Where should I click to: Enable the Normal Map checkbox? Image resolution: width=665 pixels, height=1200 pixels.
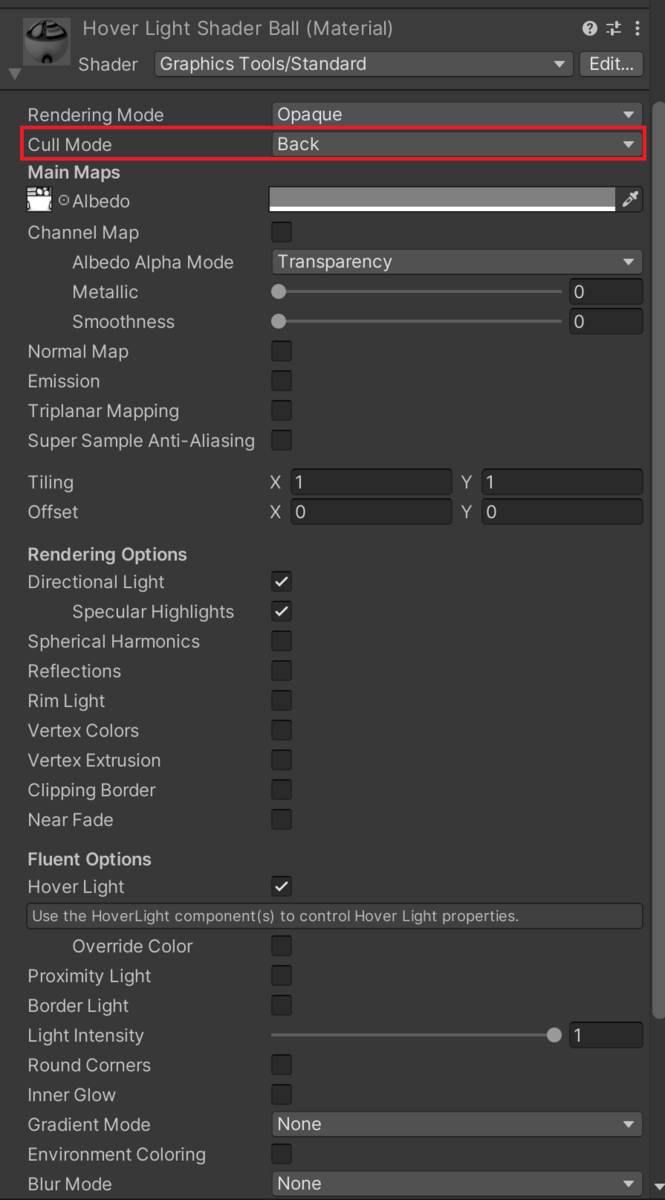point(281,351)
